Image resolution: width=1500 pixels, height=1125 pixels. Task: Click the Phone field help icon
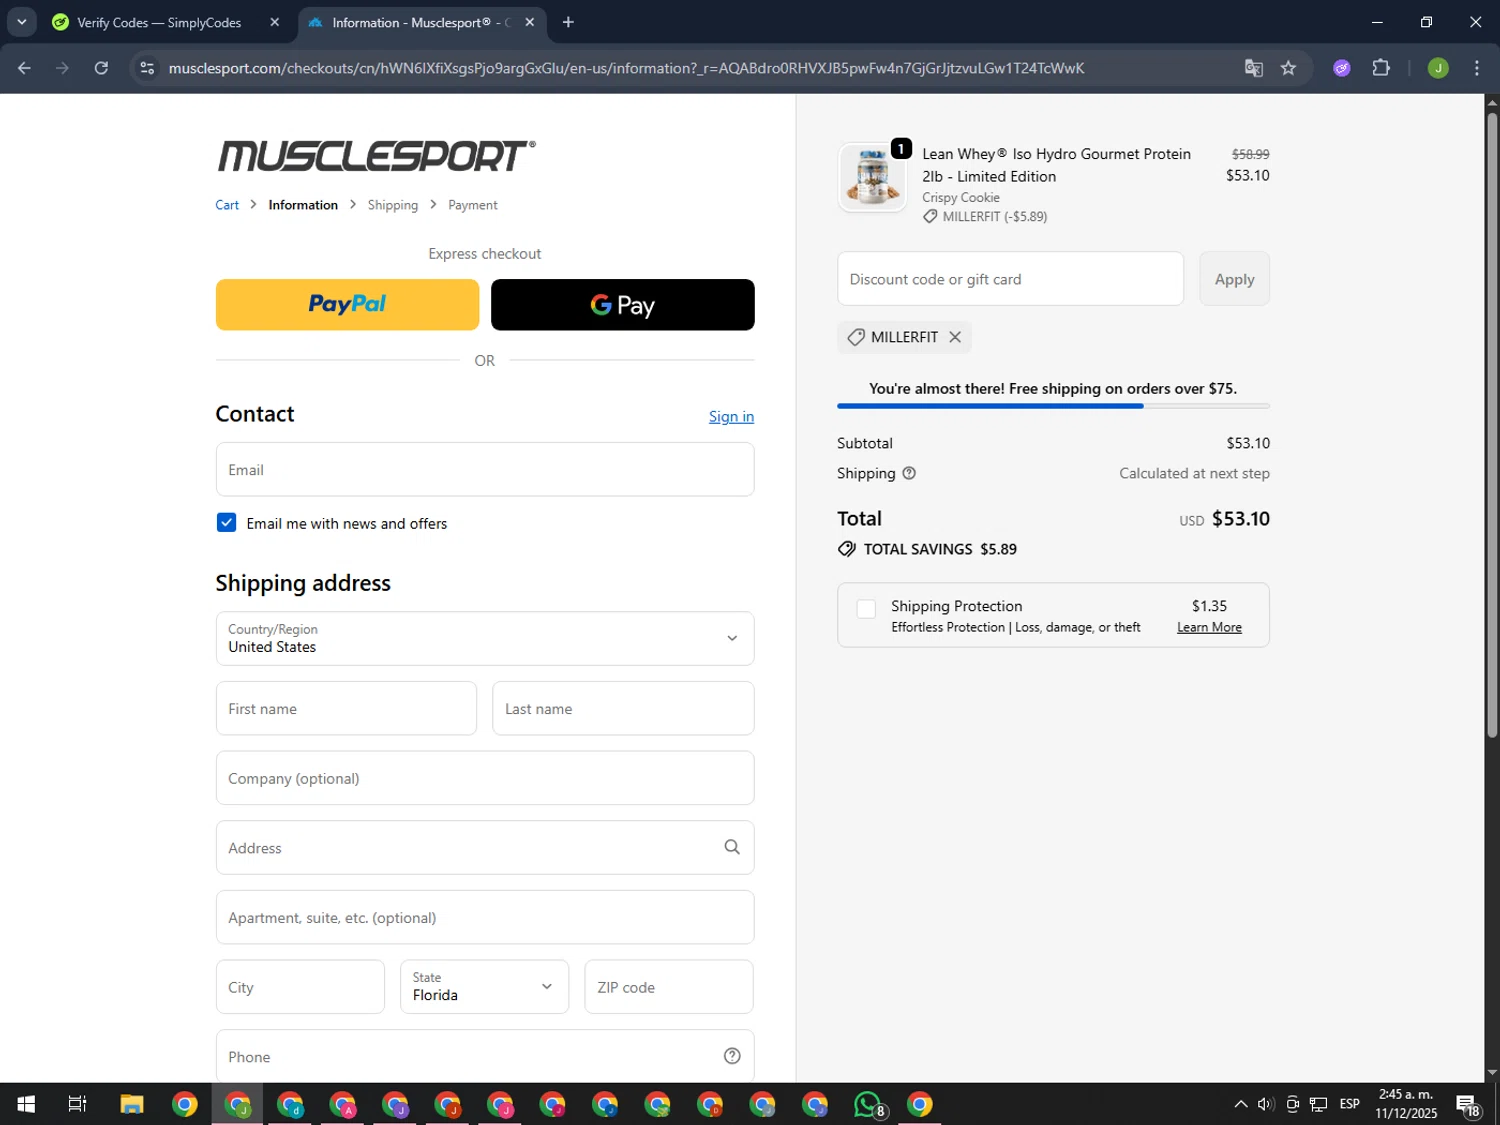coord(732,1056)
